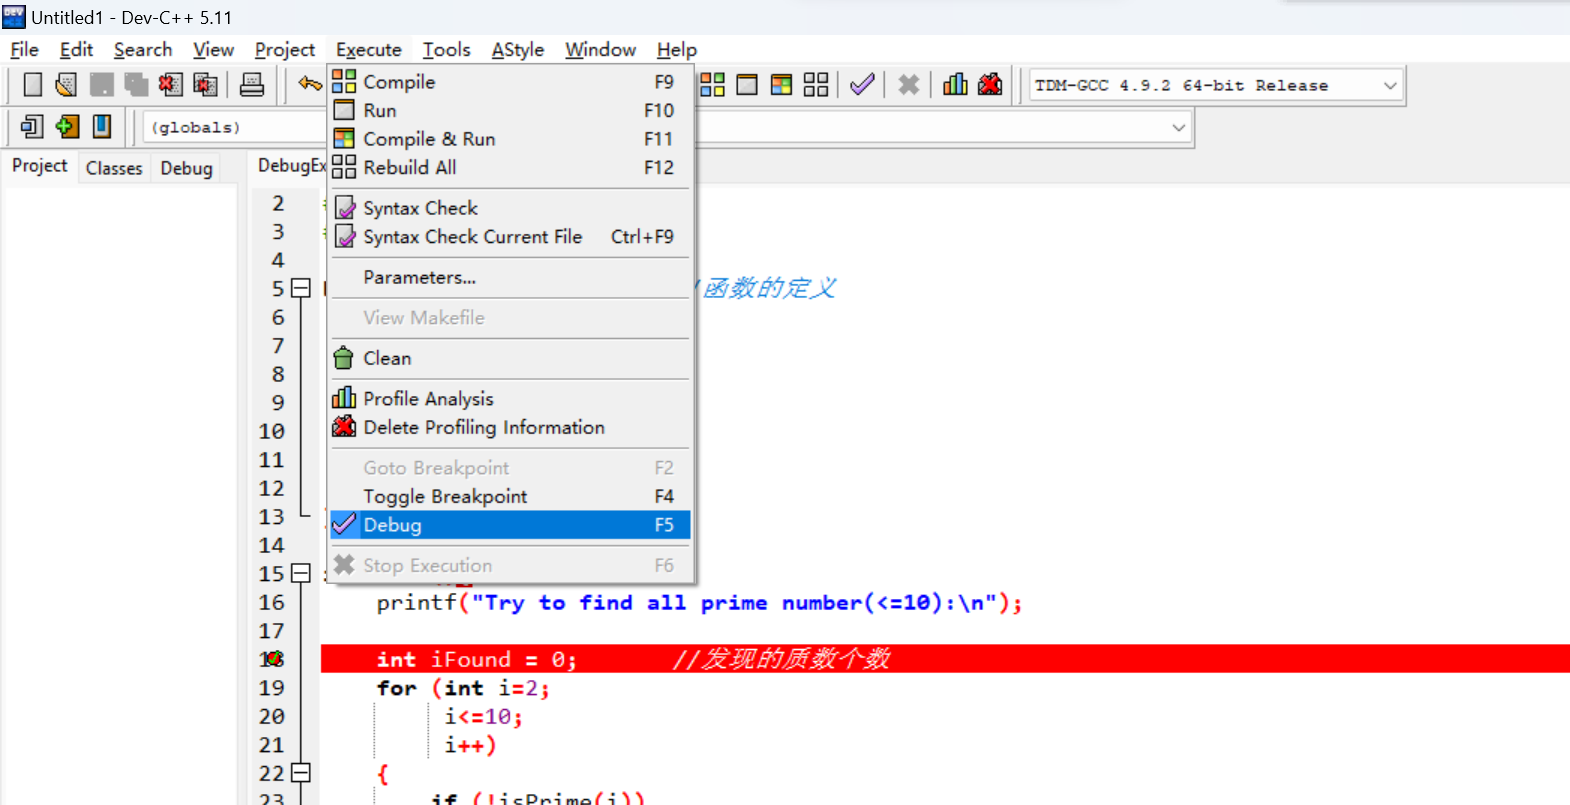
Task: Open the Window menu
Action: pos(600,49)
